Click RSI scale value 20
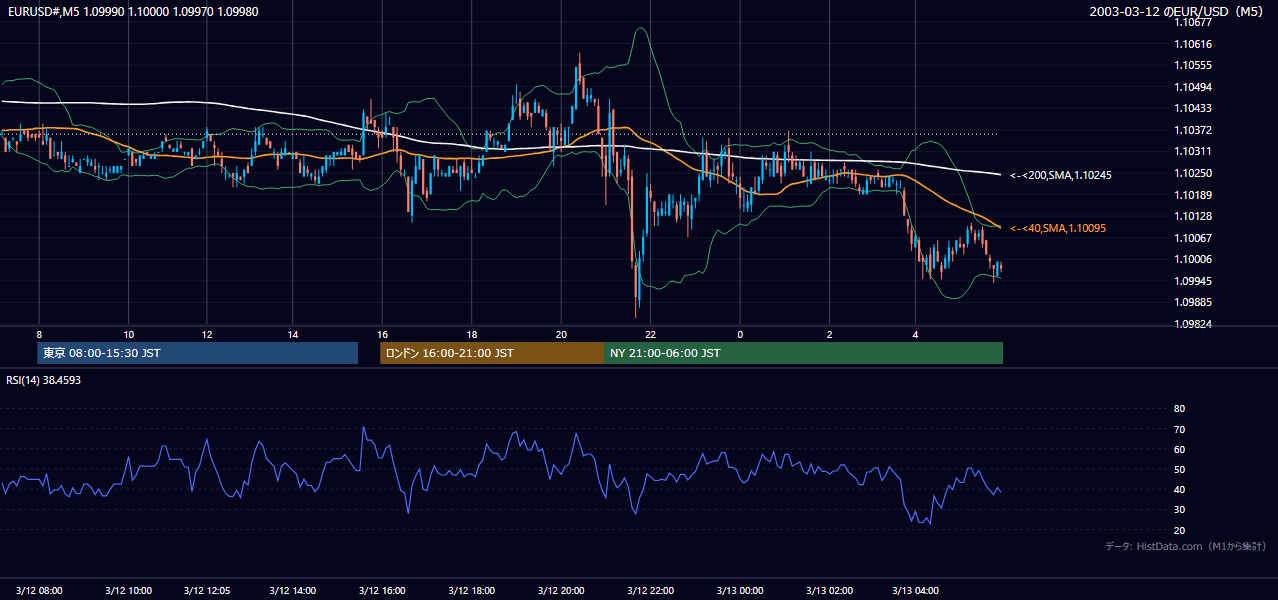This screenshot has width=1278, height=600. coord(1180,530)
